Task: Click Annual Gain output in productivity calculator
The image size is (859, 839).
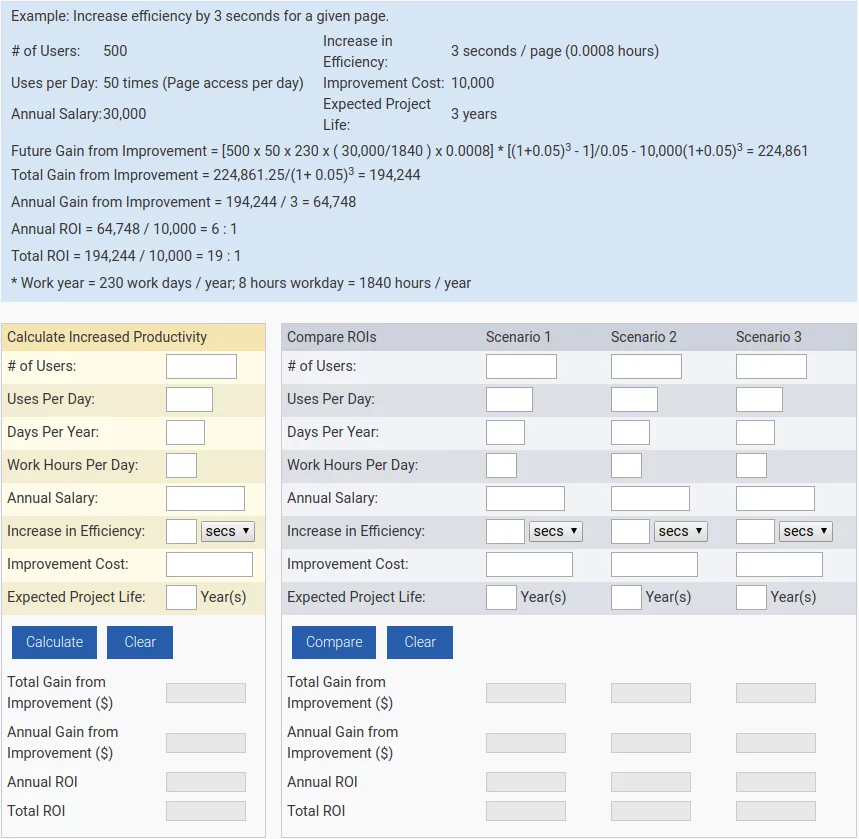Action: pyautogui.click(x=206, y=743)
